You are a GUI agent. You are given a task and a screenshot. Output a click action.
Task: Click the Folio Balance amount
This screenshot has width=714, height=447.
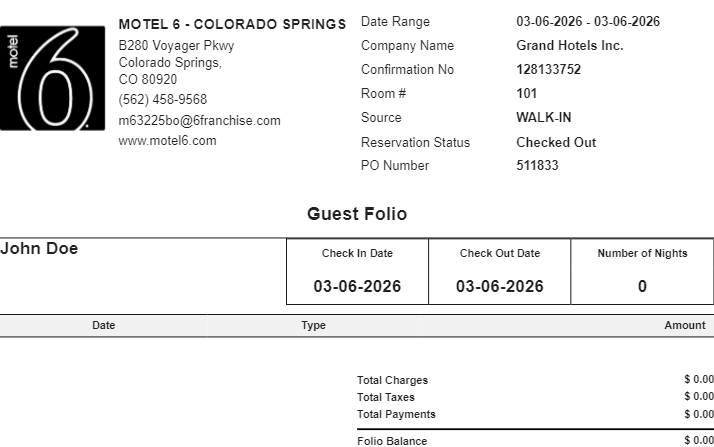coord(697,441)
